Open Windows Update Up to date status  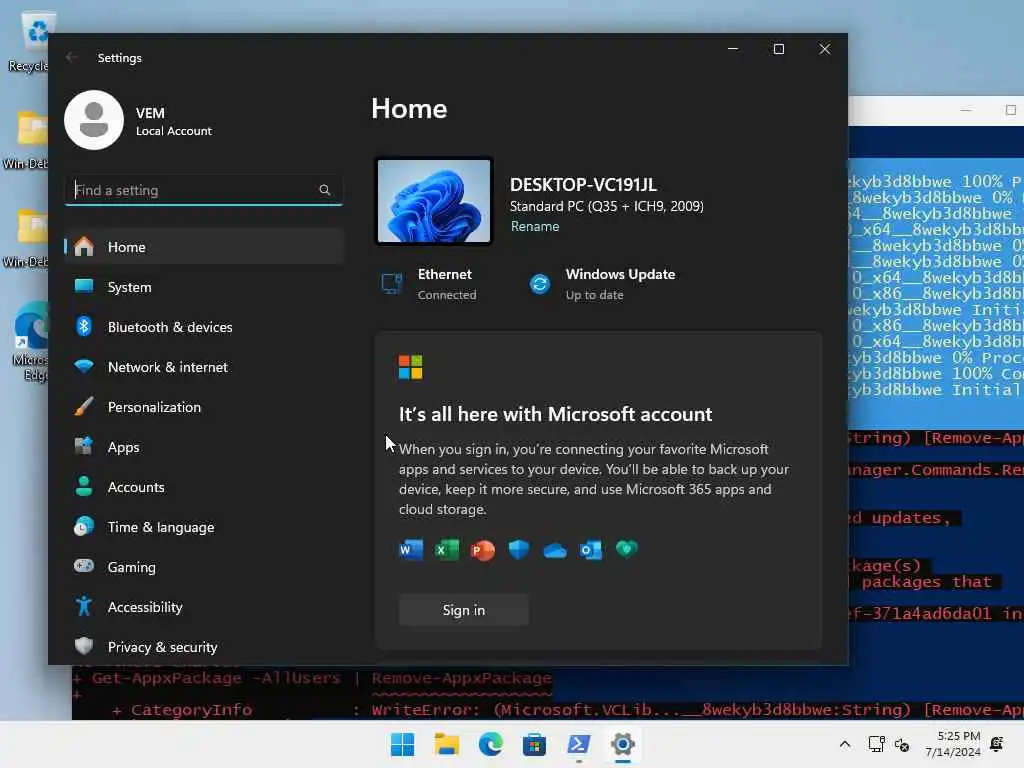pyautogui.click(x=620, y=284)
